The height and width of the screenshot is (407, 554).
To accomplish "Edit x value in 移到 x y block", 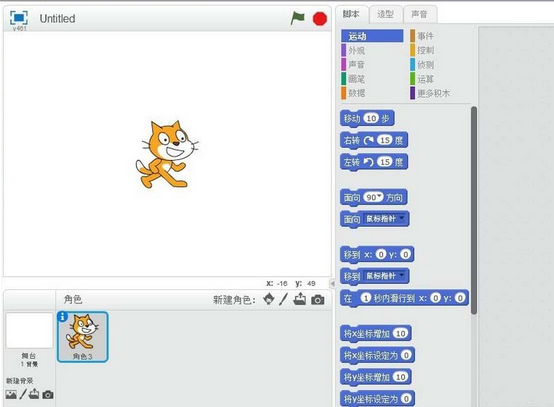I will pos(381,254).
